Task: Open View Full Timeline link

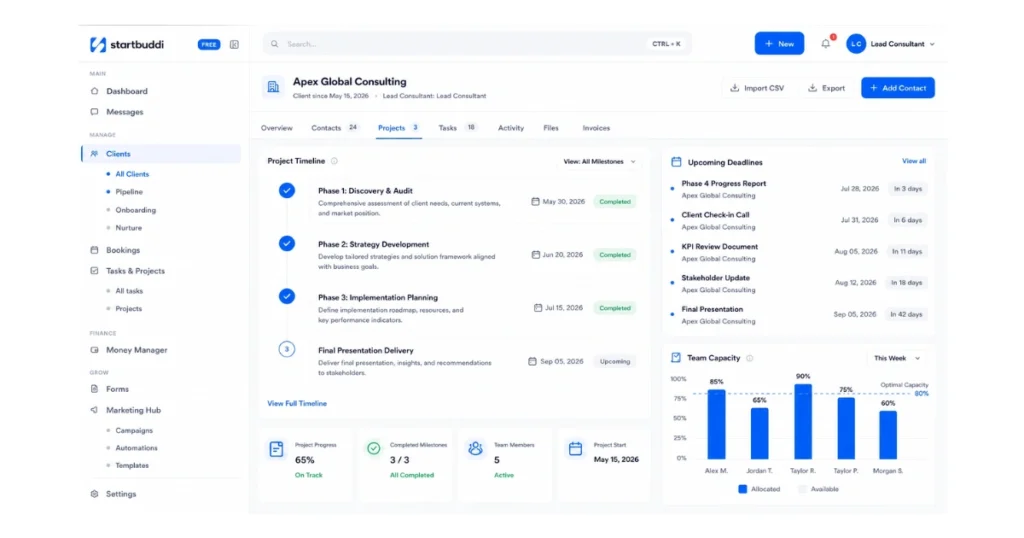Action: [297, 404]
